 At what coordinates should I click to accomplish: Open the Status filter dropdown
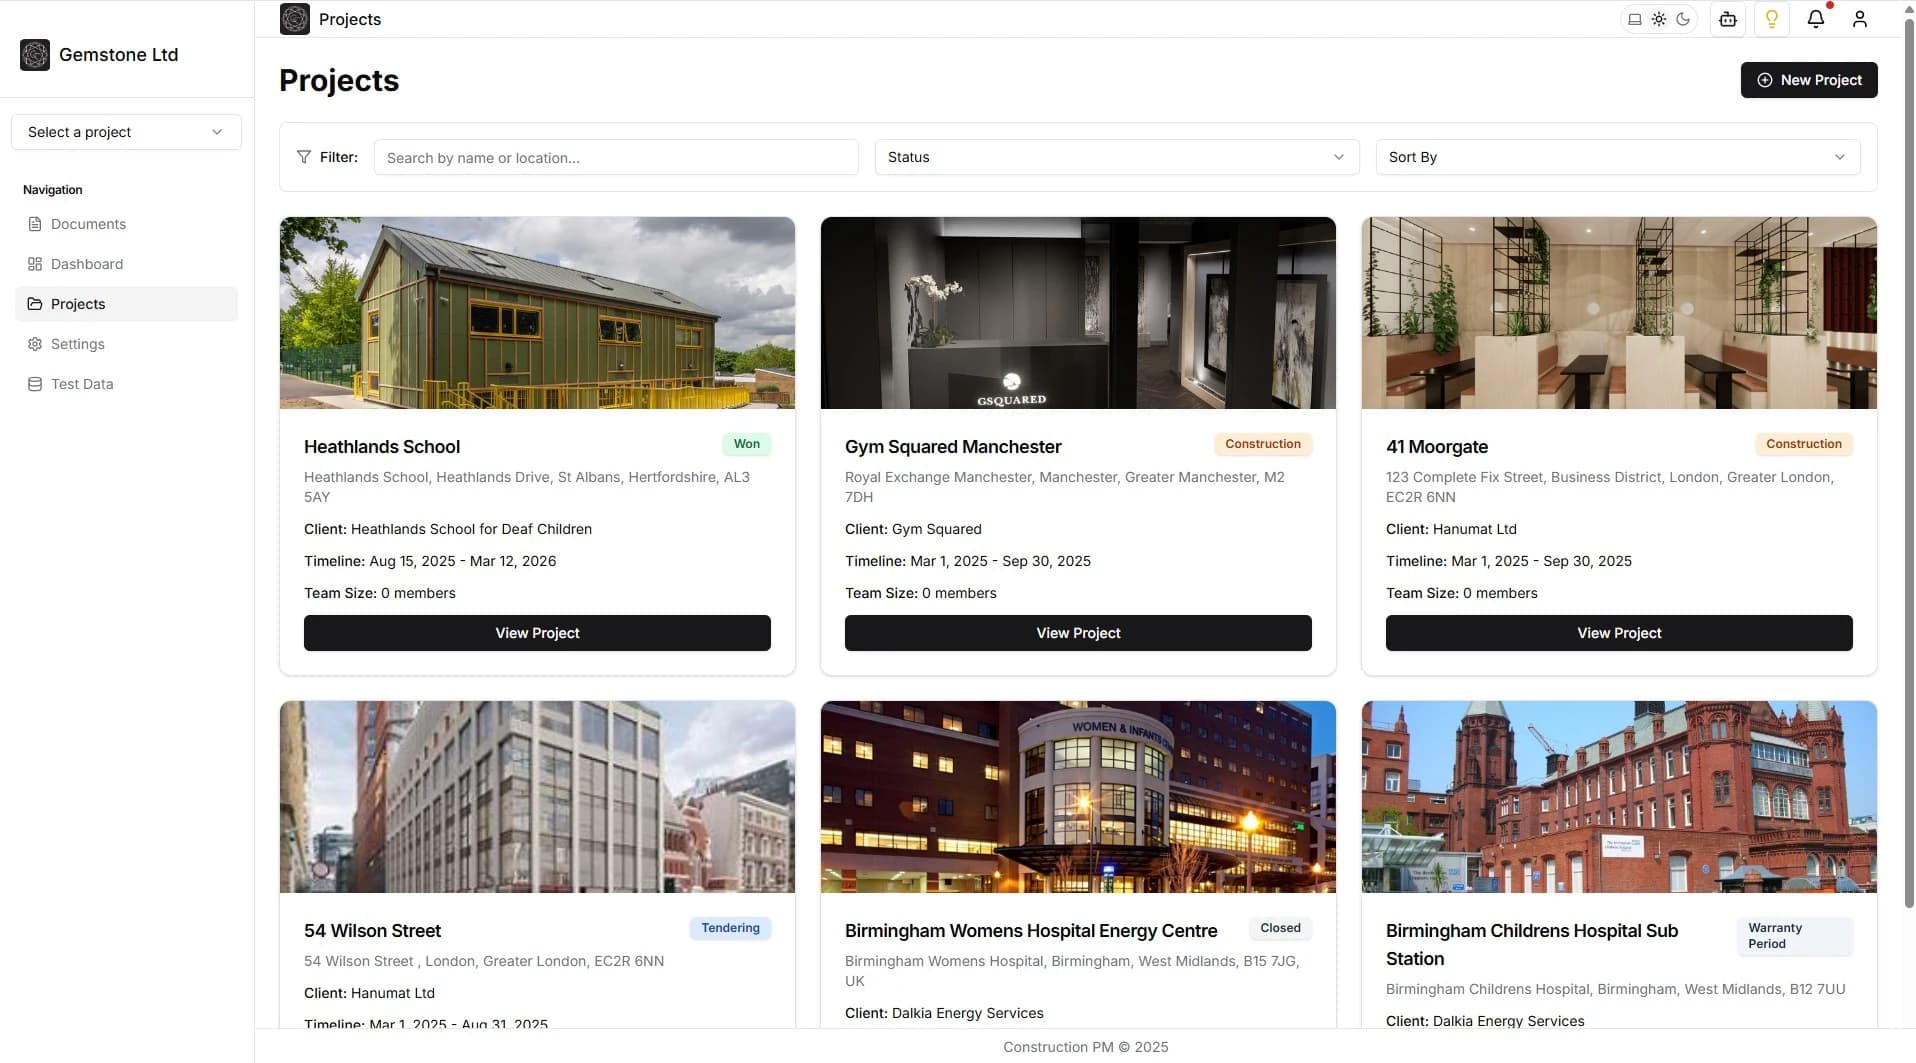tap(1115, 156)
